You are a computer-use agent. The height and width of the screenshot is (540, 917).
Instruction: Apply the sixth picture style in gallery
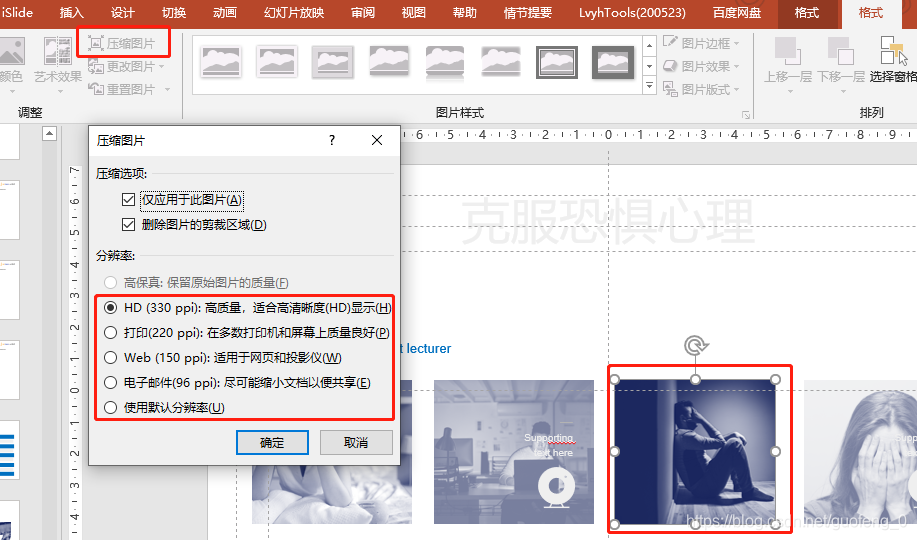pyautogui.click(x=501, y=61)
